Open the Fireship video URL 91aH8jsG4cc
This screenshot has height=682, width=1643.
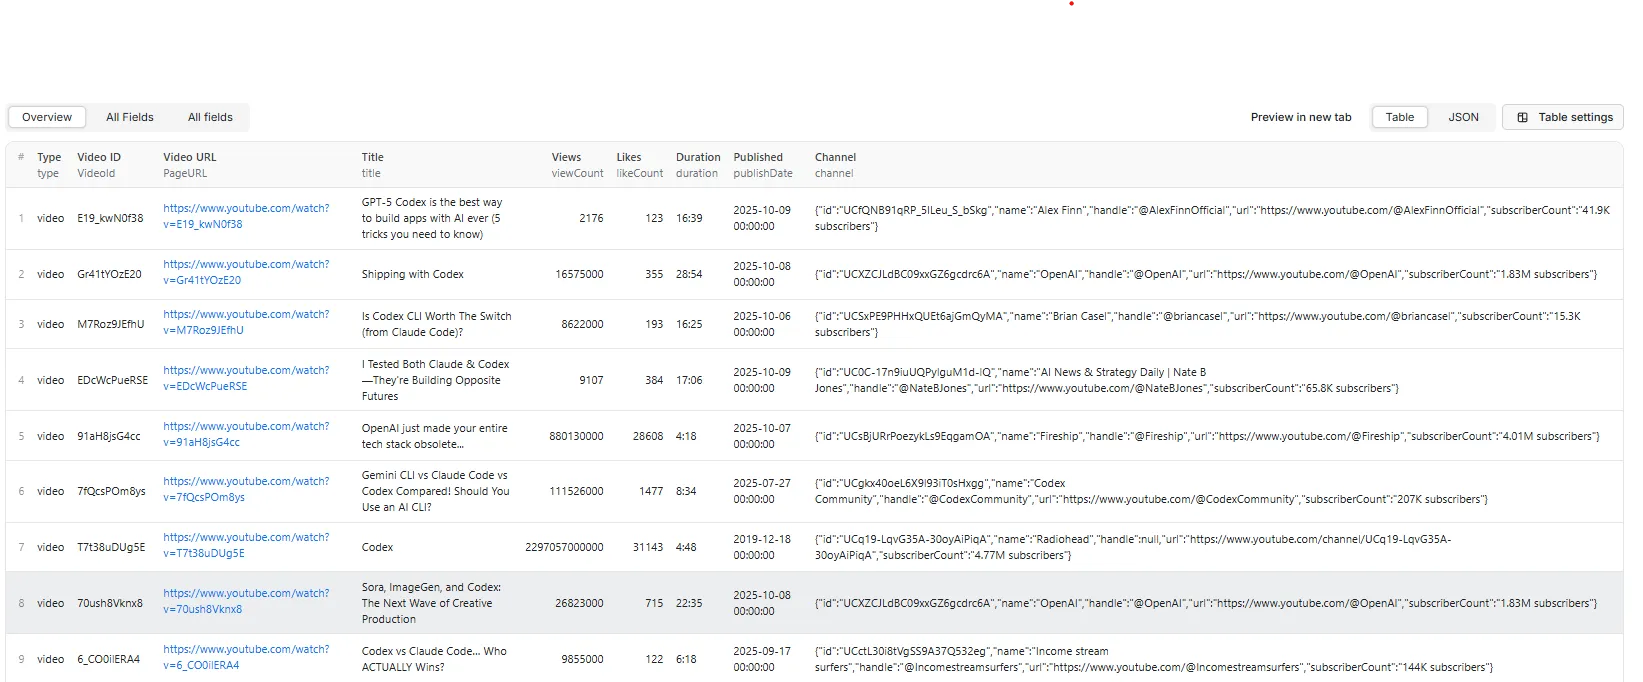[x=246, y=434]
